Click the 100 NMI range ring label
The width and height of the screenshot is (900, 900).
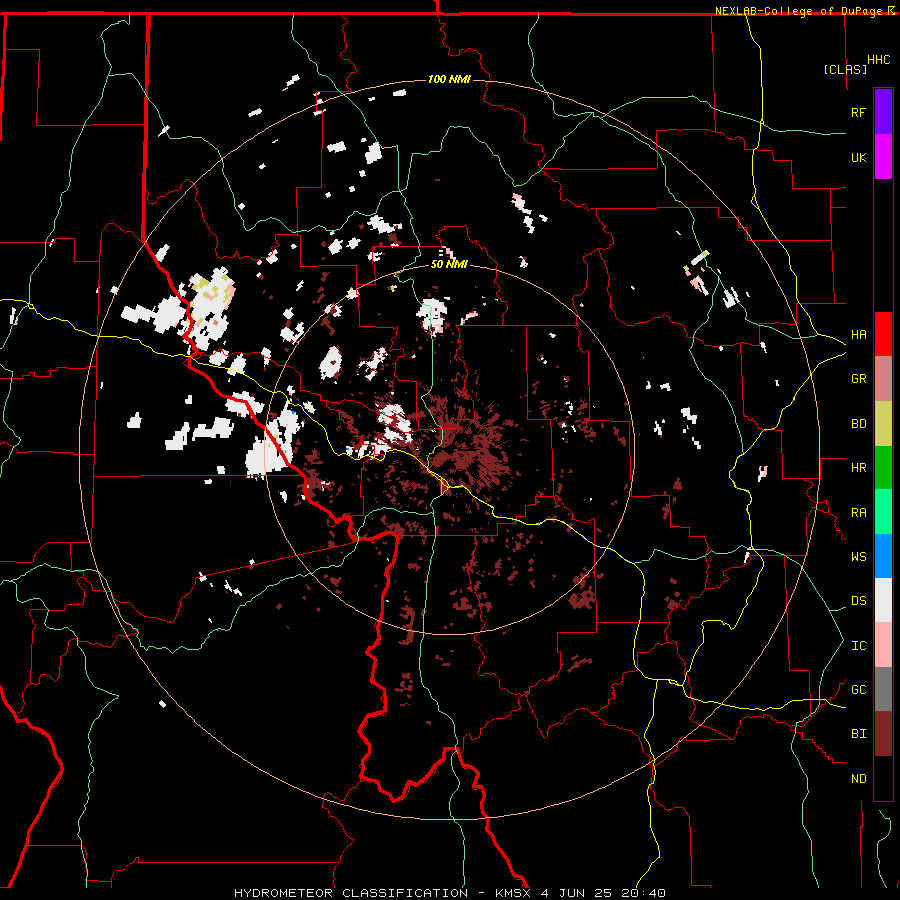pyautogui.click(x=449, y=79)
